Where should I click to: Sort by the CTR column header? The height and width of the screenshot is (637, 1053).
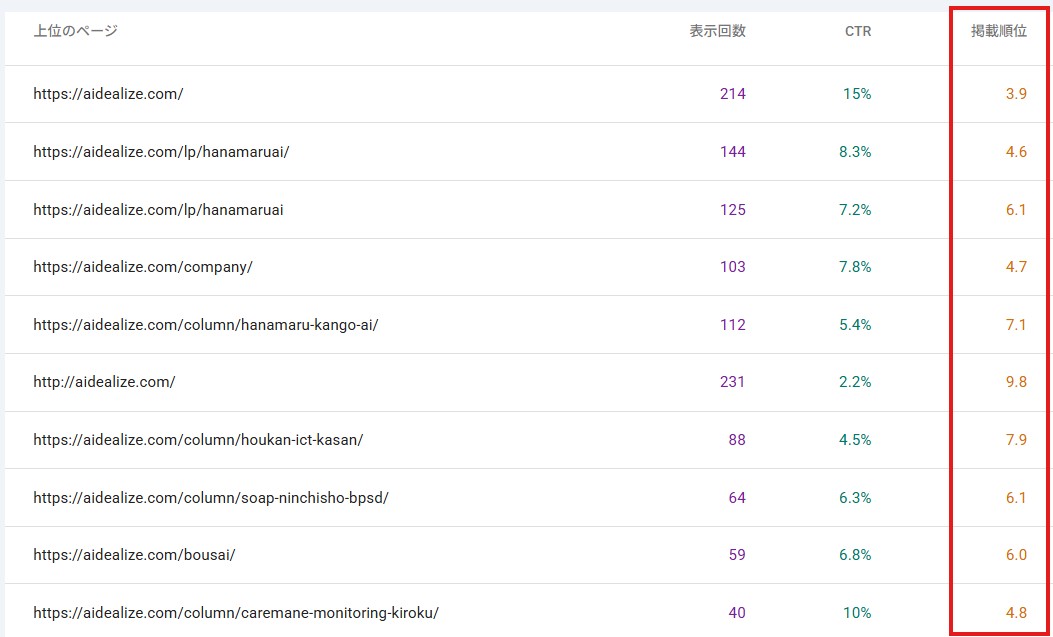click(858, 31)
